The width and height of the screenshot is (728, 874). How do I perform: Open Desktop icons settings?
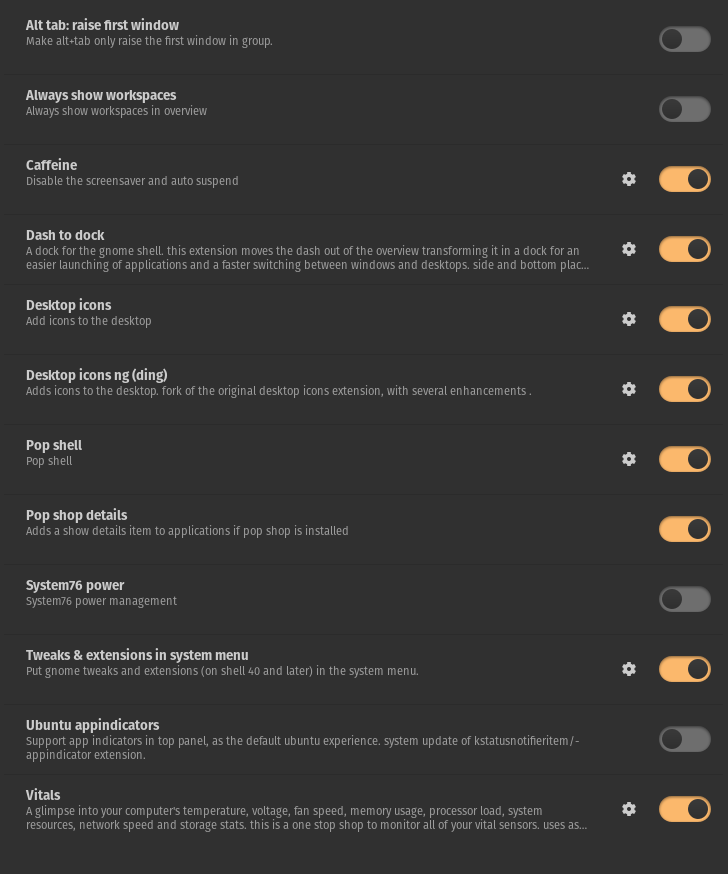pyautogui.click(x=629, y=319)
